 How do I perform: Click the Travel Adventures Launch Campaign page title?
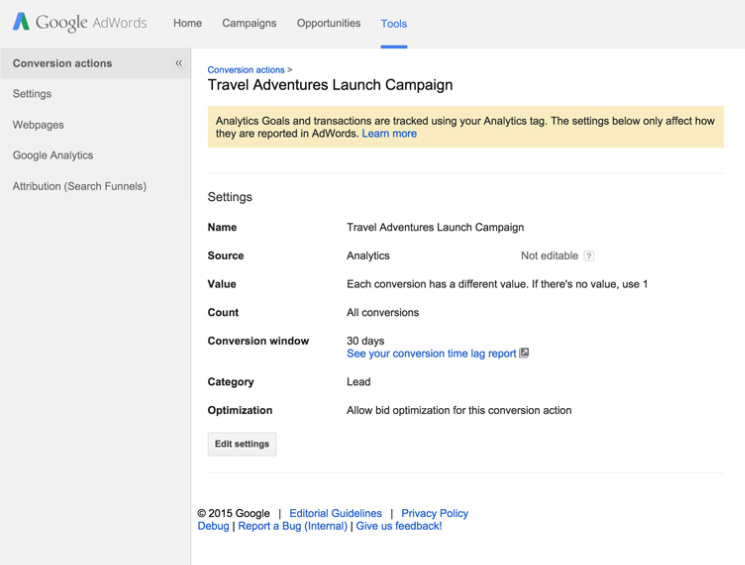click(330, 85)
